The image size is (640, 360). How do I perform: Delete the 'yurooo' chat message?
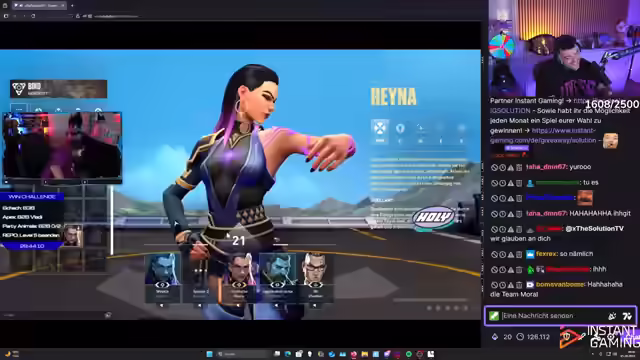click(519, 167)
